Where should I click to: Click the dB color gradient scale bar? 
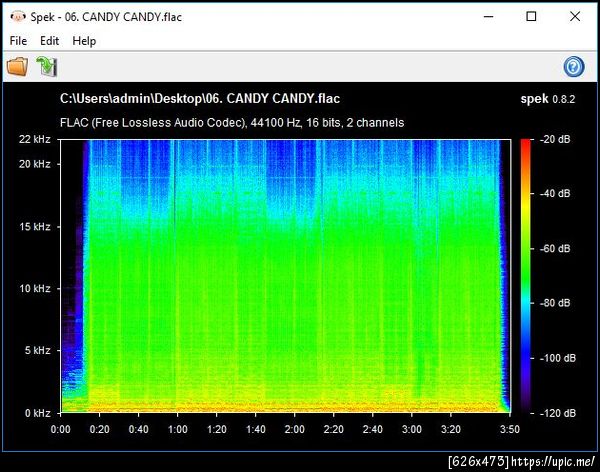[x=526, y=276]
